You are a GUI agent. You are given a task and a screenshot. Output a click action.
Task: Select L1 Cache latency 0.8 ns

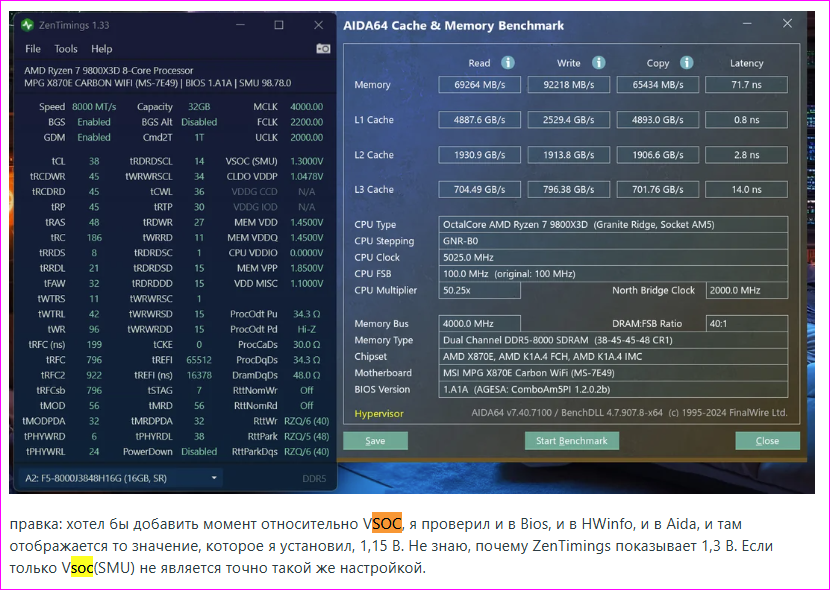[x=746, y=120]
